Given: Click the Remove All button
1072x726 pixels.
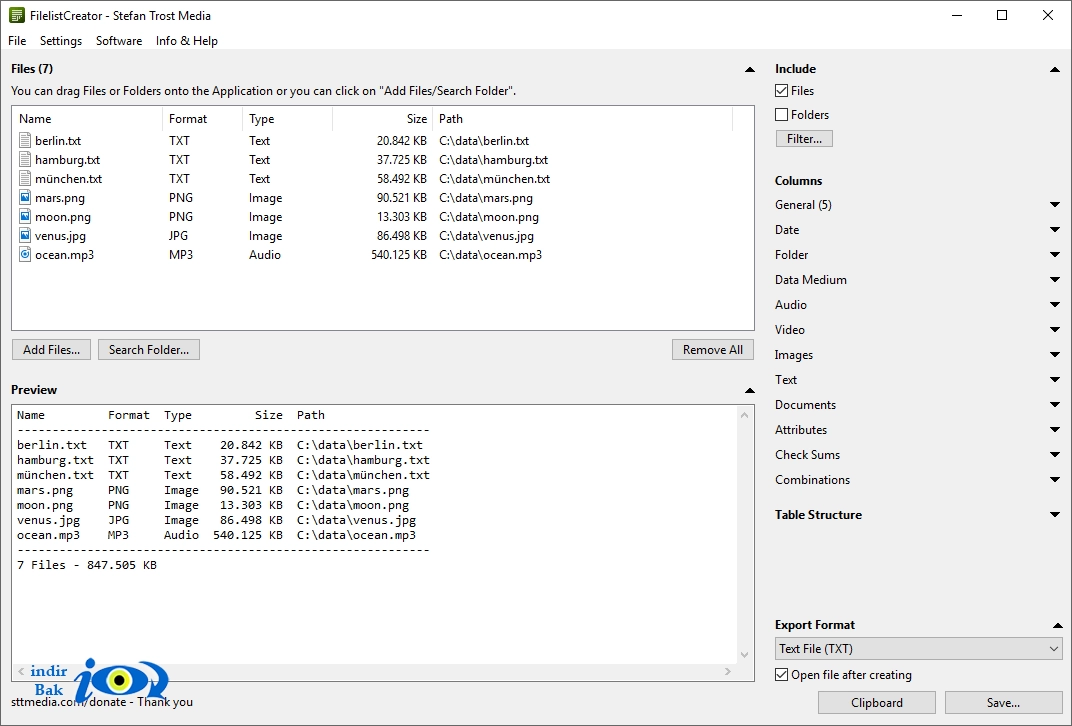Looking at the screenshot, I should pyautogui.click(x=712, y=349).
